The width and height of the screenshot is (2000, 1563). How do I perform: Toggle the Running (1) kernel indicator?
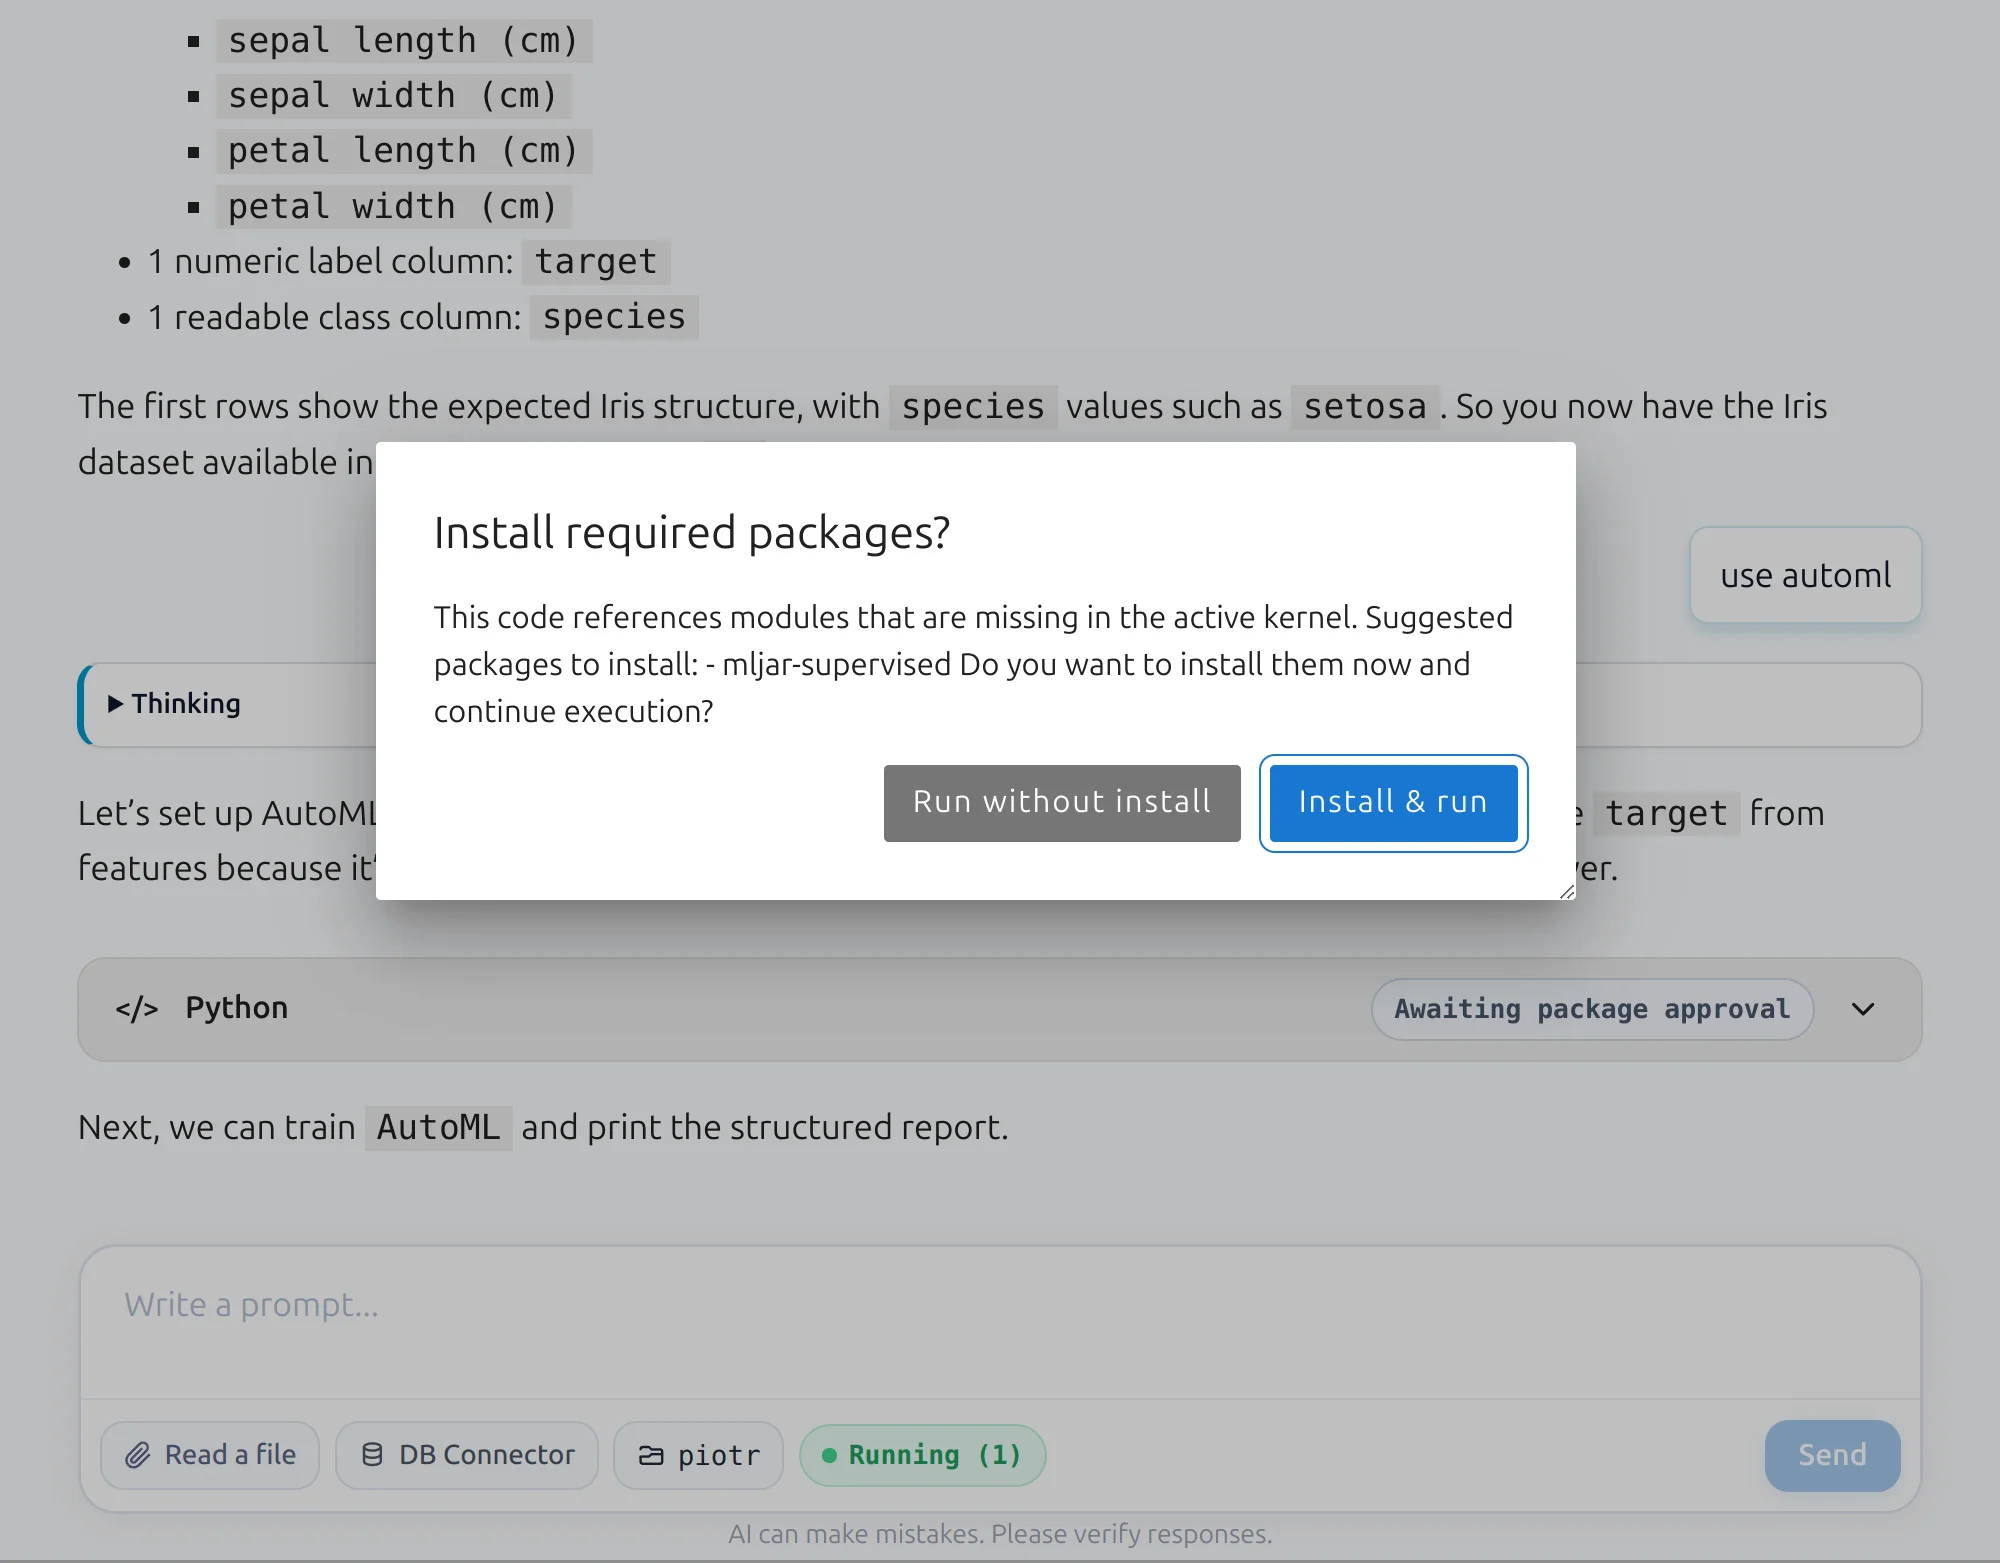[922, 1455]
